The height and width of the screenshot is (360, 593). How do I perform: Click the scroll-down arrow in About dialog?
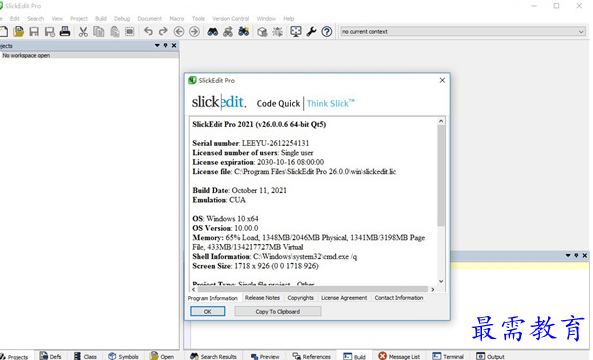(x=441, y=281)
